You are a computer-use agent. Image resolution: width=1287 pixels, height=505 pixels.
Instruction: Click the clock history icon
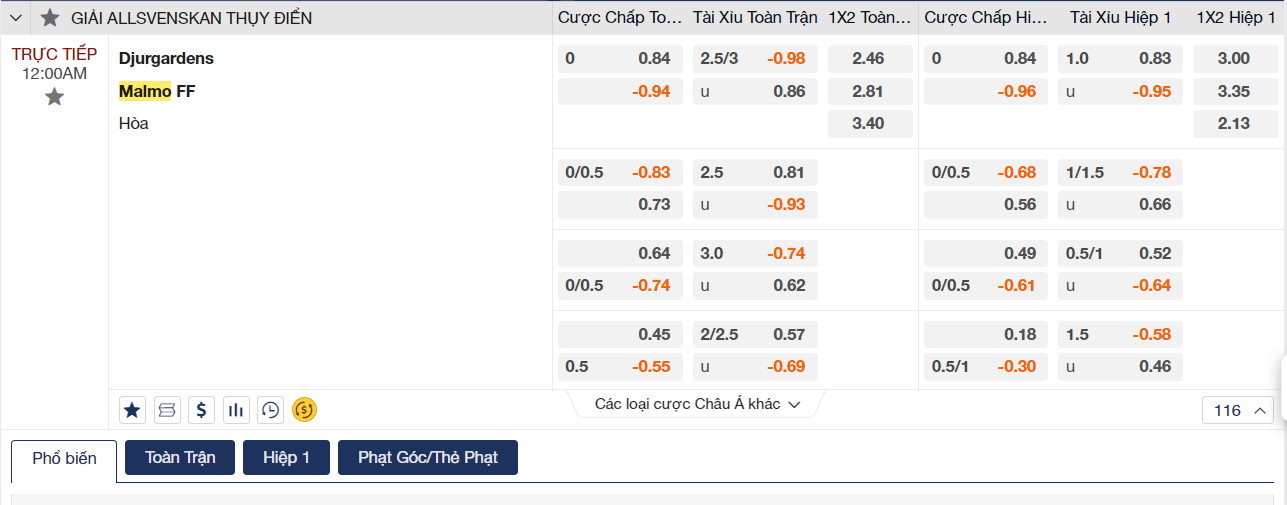270,409
